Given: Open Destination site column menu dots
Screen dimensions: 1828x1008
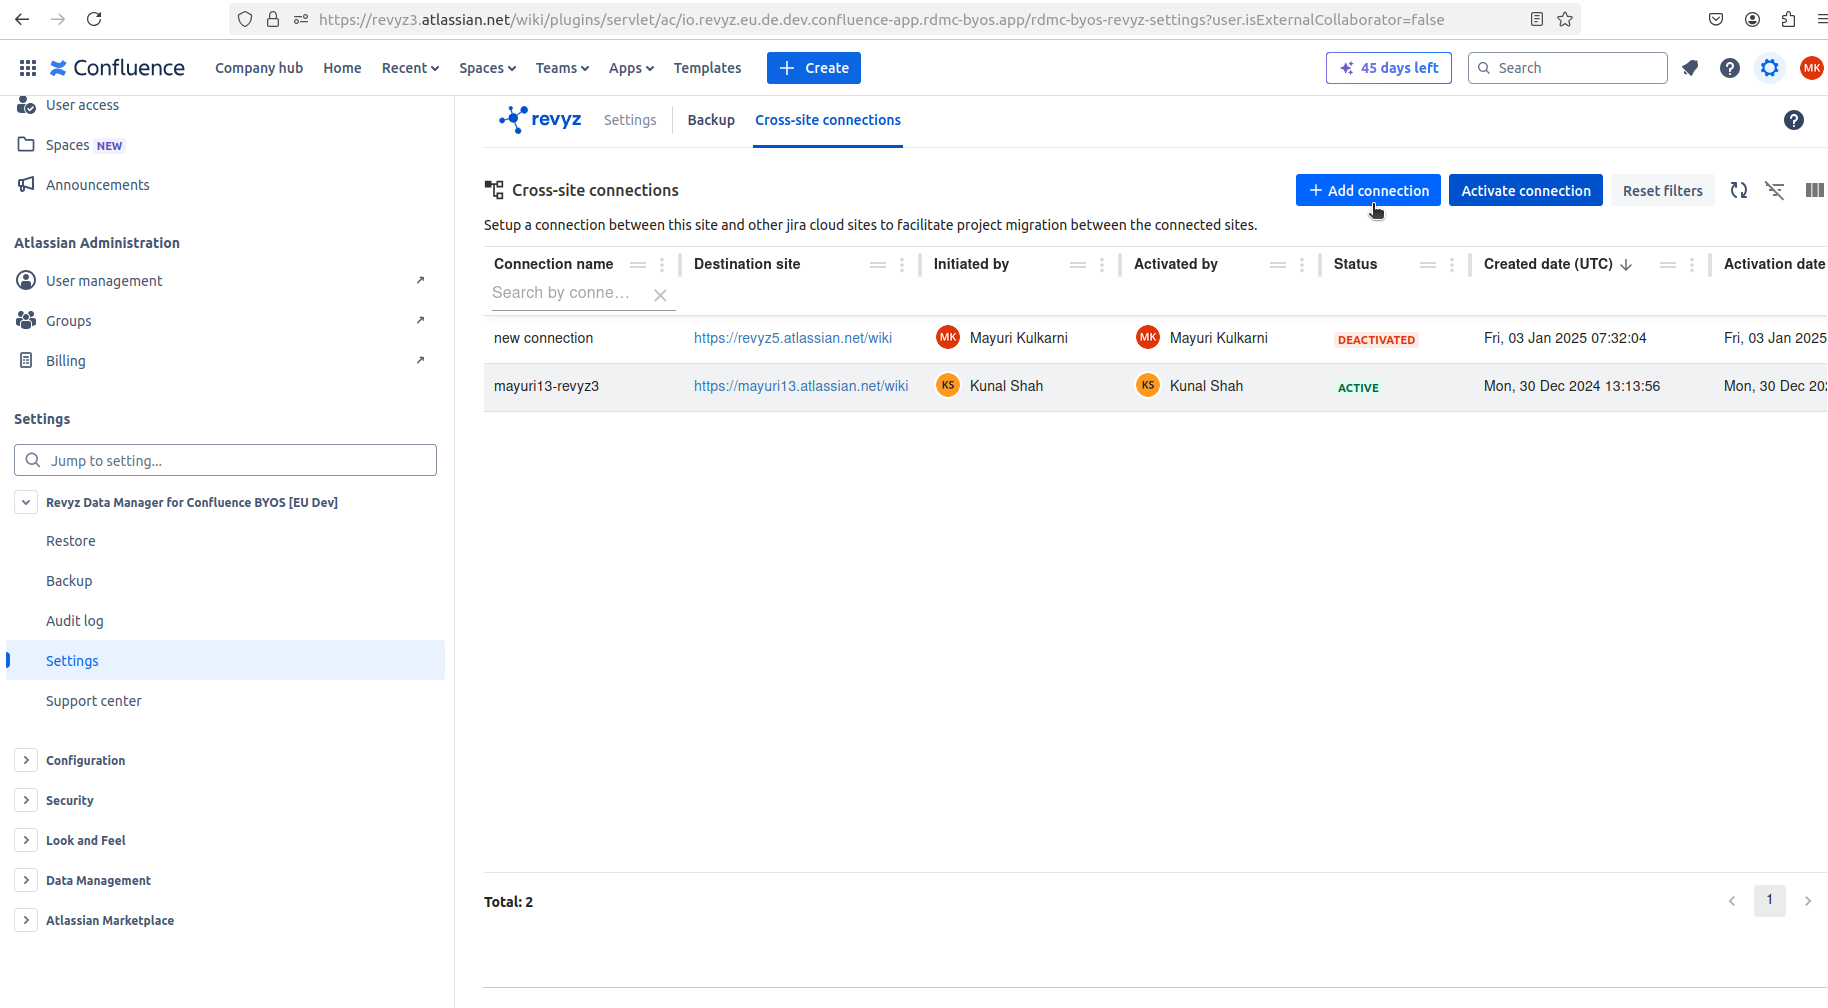Looking at the screenshot, I should [x=902, y=264].
